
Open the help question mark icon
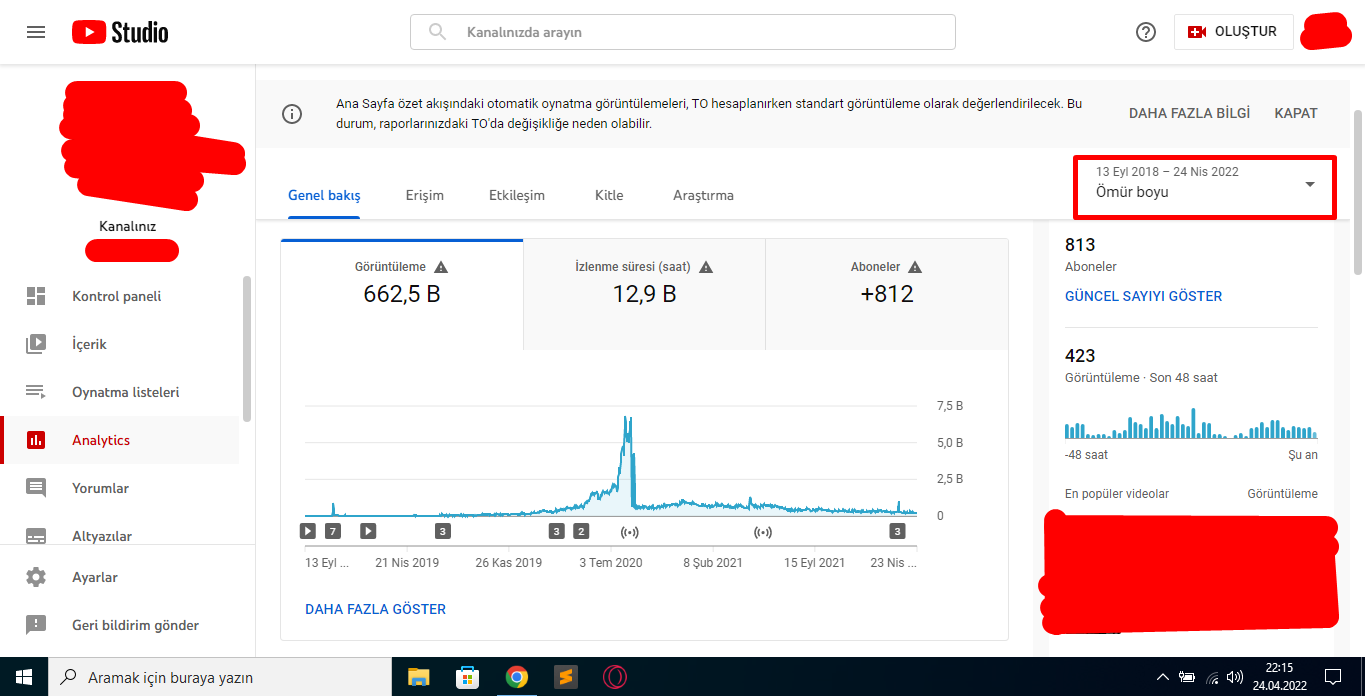coord(1146,32)
